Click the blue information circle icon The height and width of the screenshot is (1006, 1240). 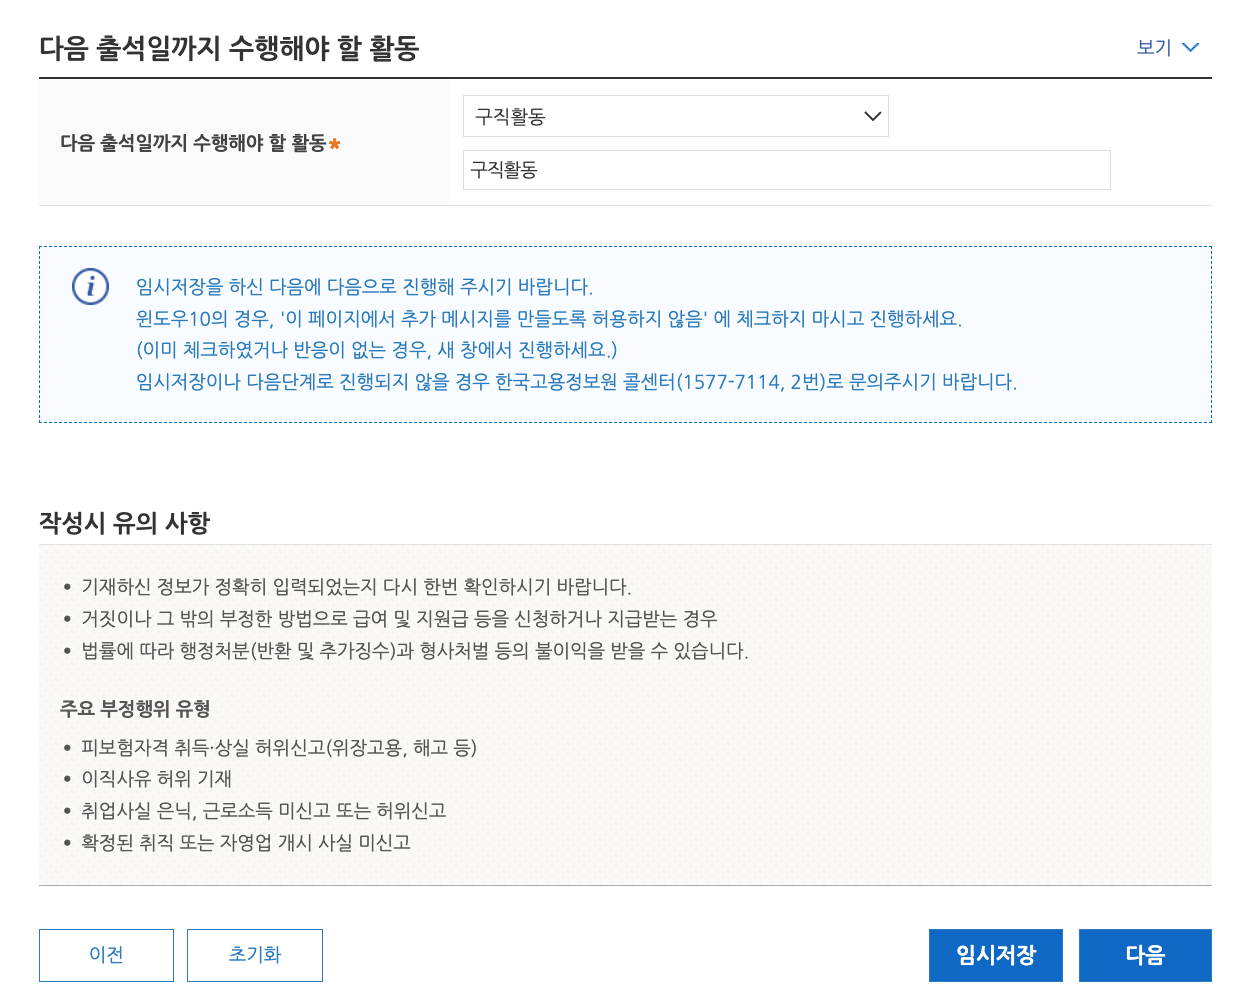click(x=90, y=287)
